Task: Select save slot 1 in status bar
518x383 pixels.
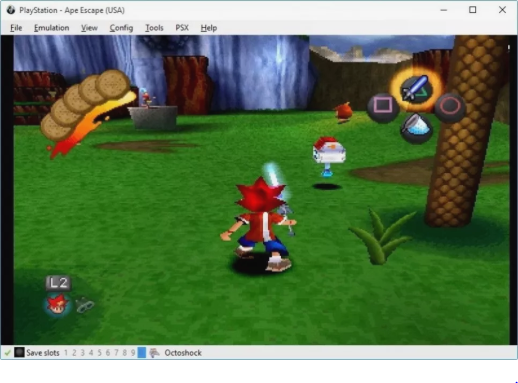Action: click(66, 353)
